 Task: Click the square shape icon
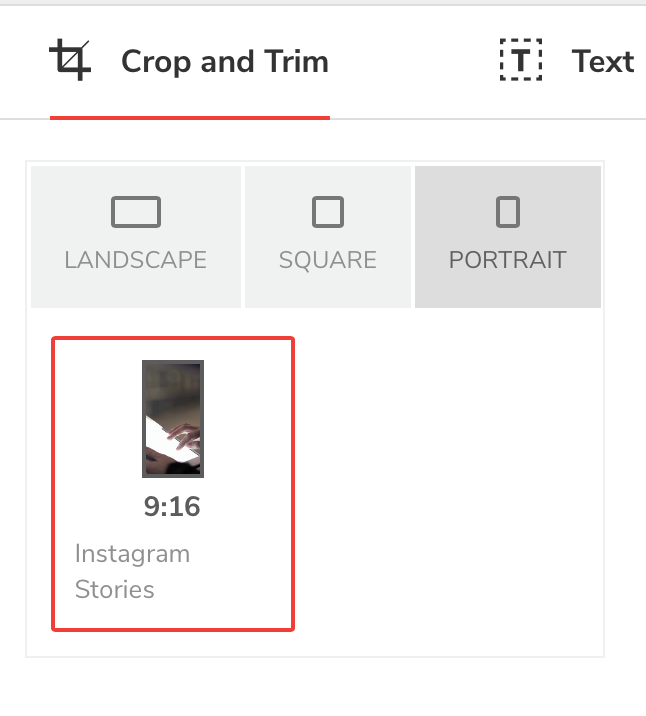pos(328,213)
